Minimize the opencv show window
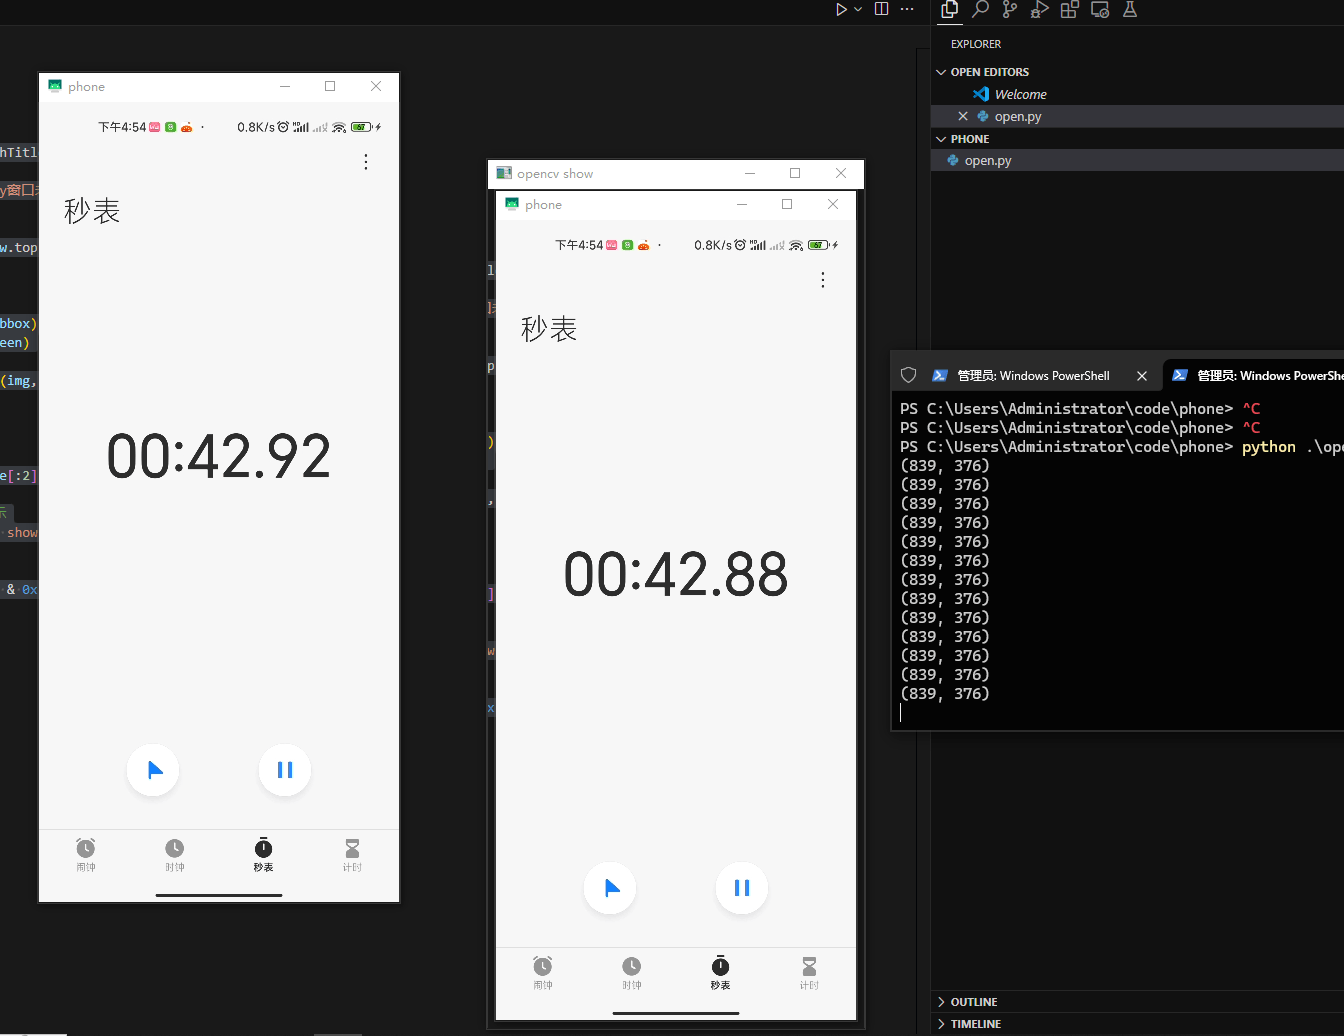The height and width of the screenshot is (1036, 1344). tap(750, 174)
